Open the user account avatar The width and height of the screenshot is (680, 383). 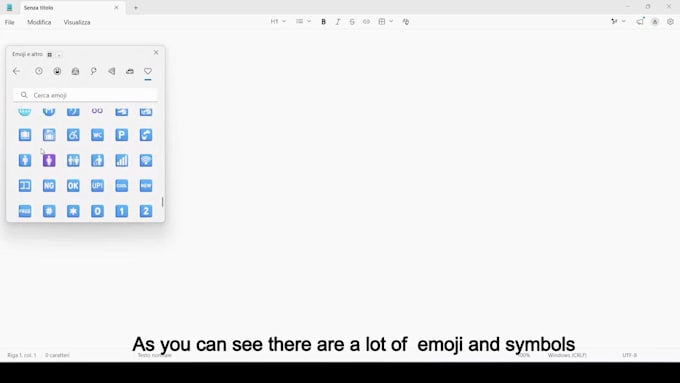click(x=655, y=22)
